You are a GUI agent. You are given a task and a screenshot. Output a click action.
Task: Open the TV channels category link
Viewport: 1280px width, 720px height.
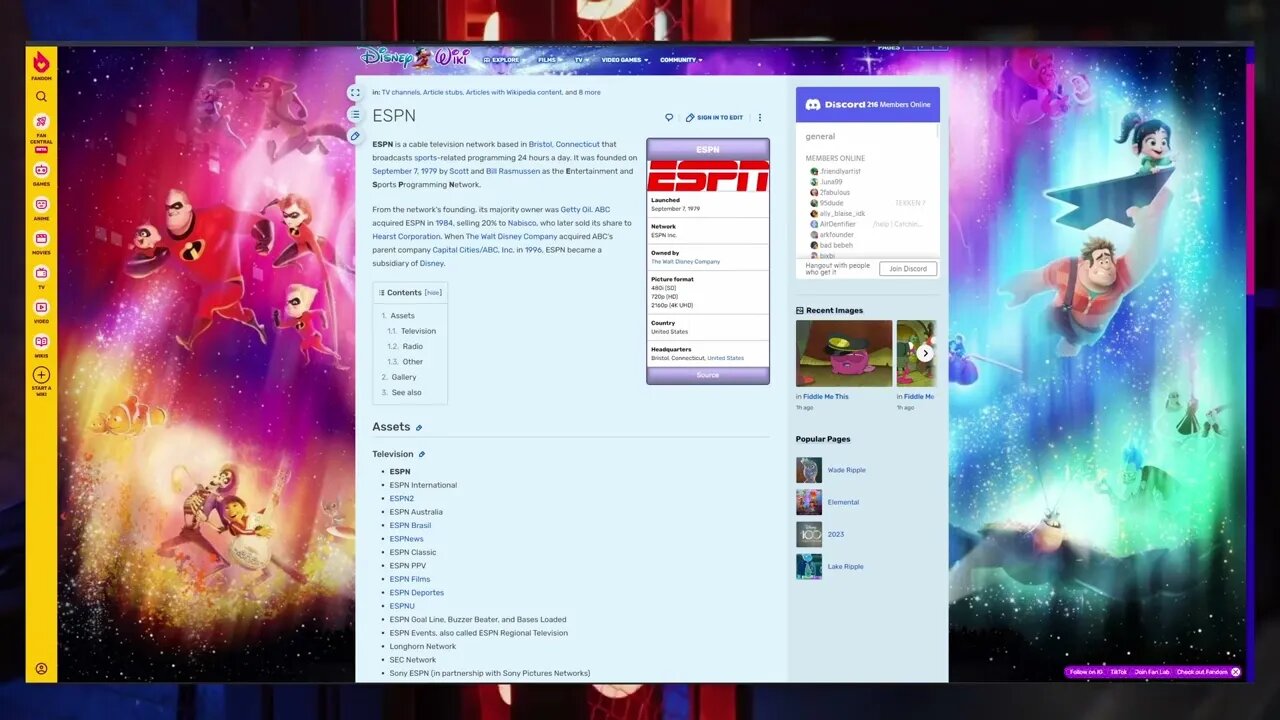pos(400,92)
